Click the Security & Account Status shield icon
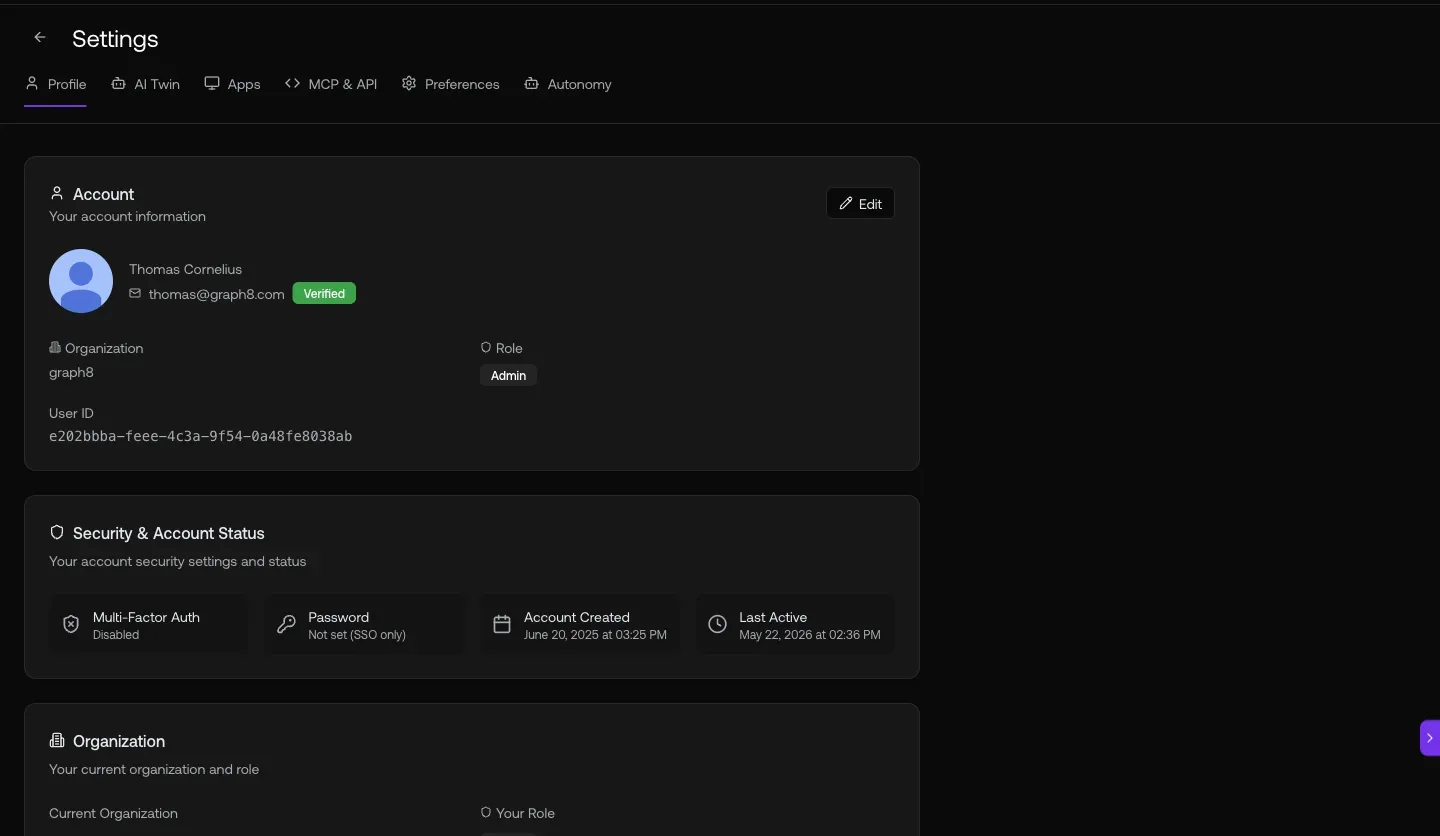 point(57,532)
